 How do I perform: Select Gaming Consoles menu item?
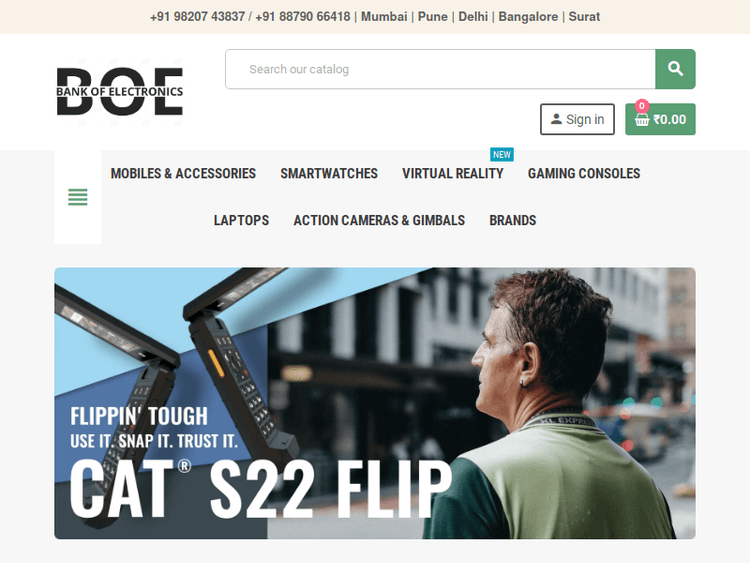[x=584, y=173]
